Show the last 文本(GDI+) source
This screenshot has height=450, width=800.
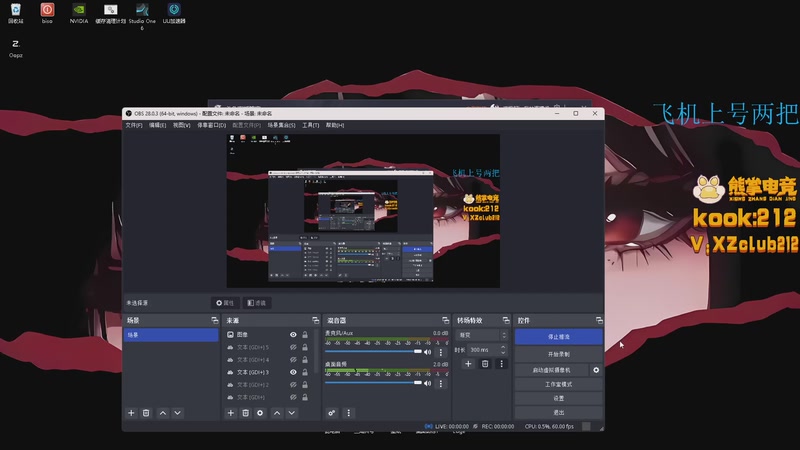293,397
